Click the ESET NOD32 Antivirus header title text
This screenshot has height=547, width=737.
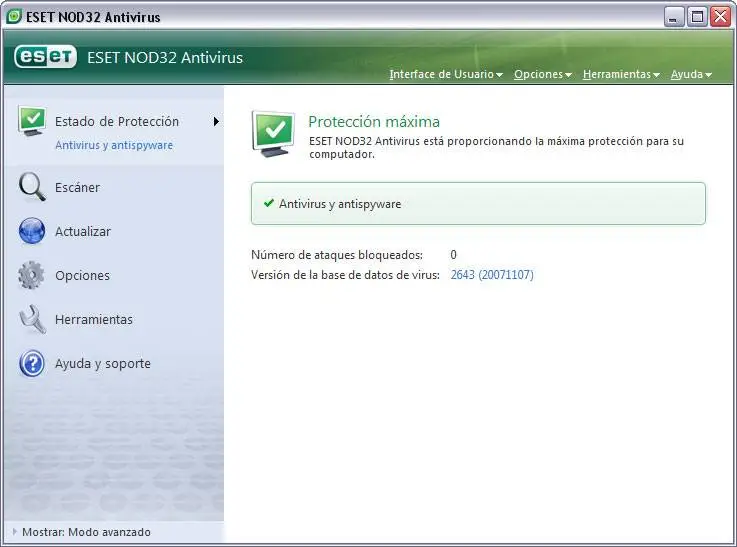[165, 57]
